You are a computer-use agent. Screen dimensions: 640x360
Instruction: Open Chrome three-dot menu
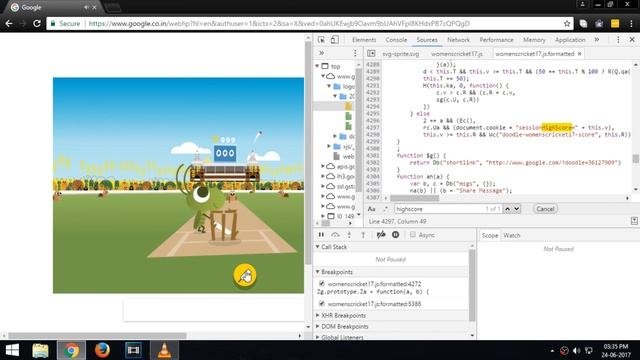pyautogui.click(x=631, y=24)
